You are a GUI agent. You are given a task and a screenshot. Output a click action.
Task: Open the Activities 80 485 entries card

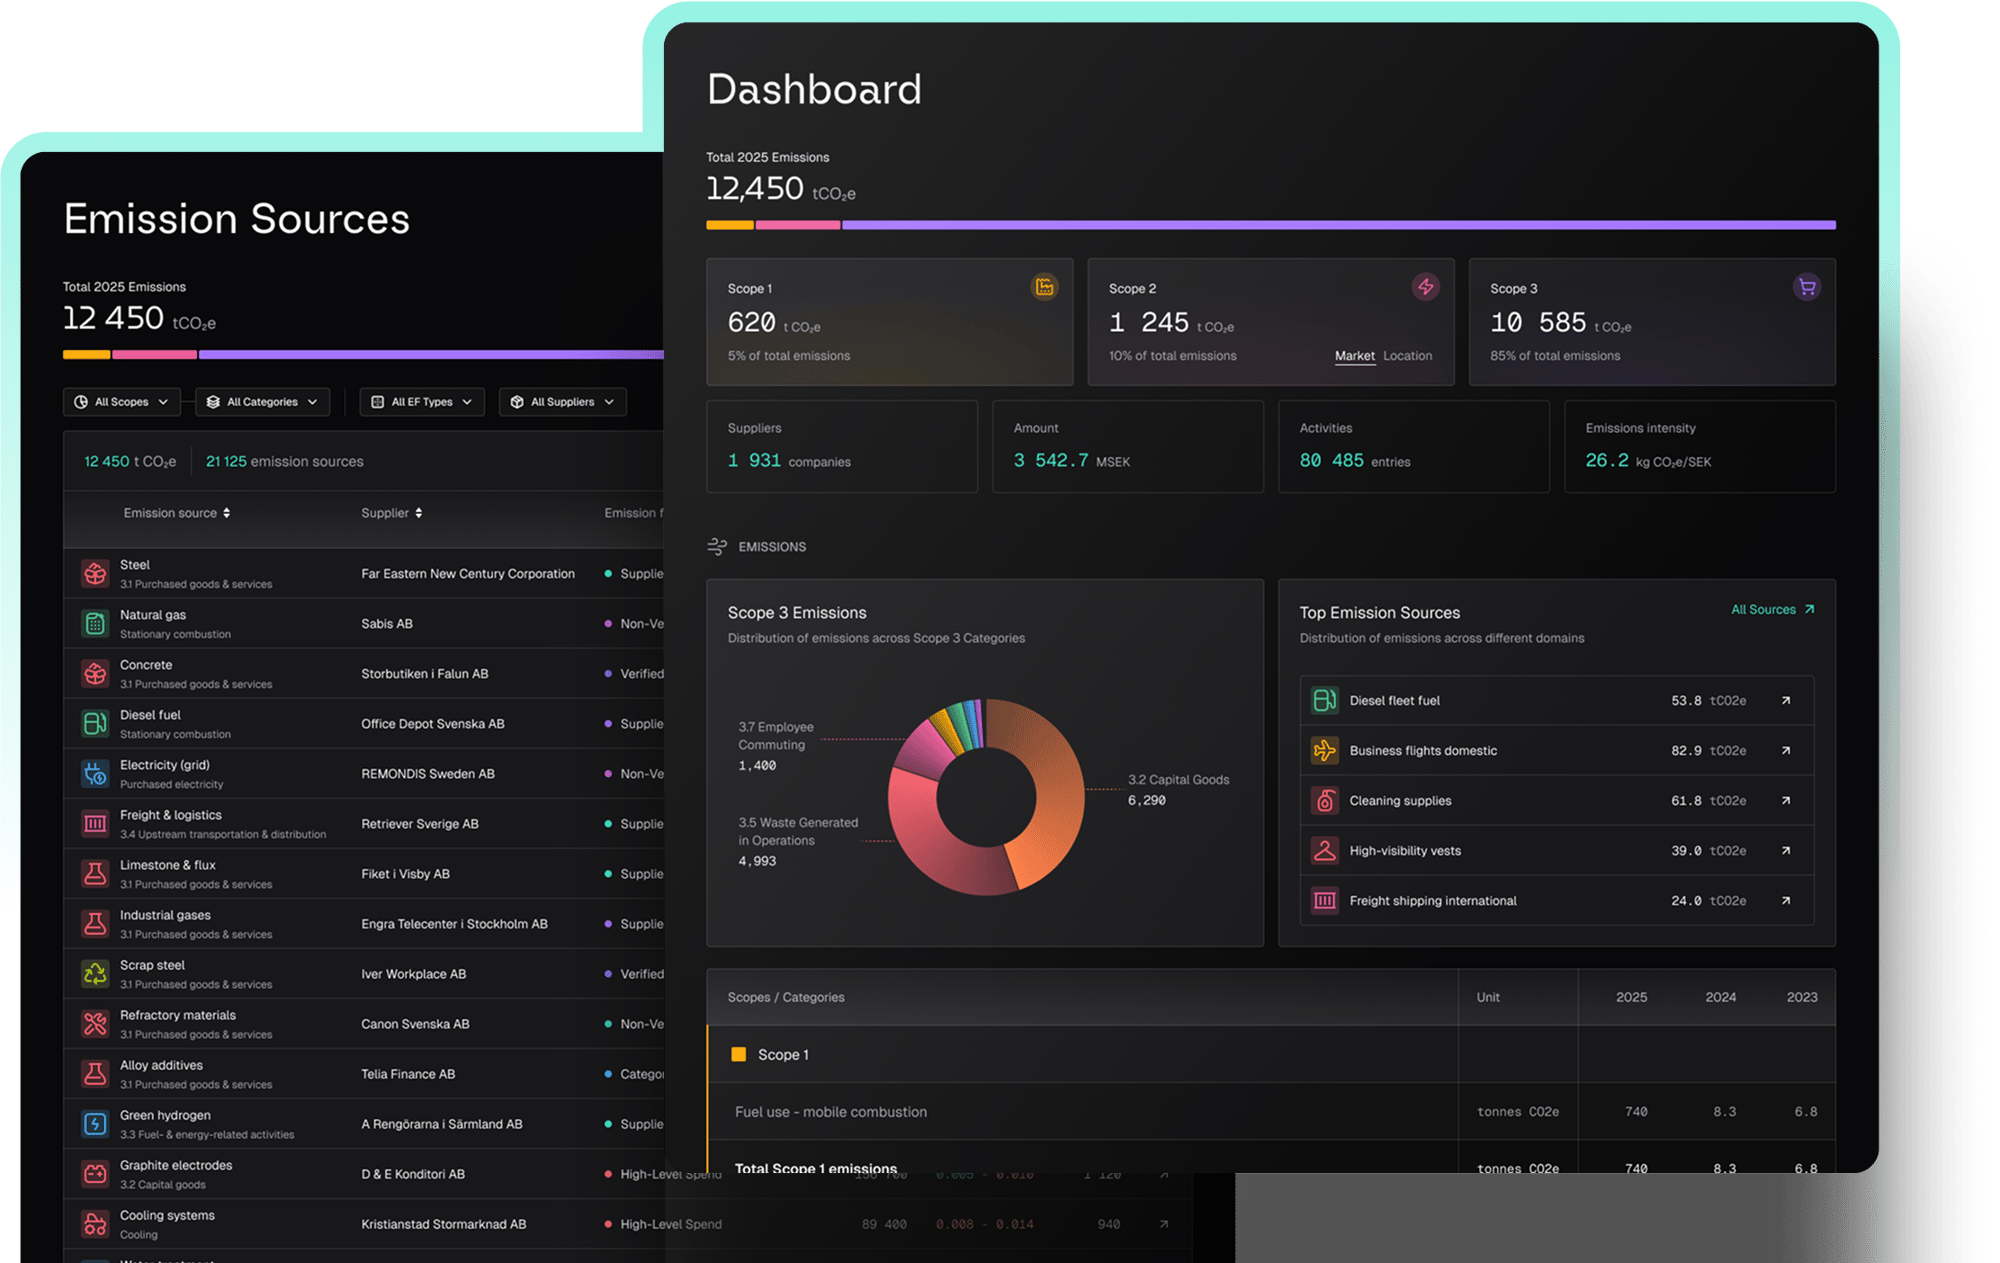tap(1414, 446)
